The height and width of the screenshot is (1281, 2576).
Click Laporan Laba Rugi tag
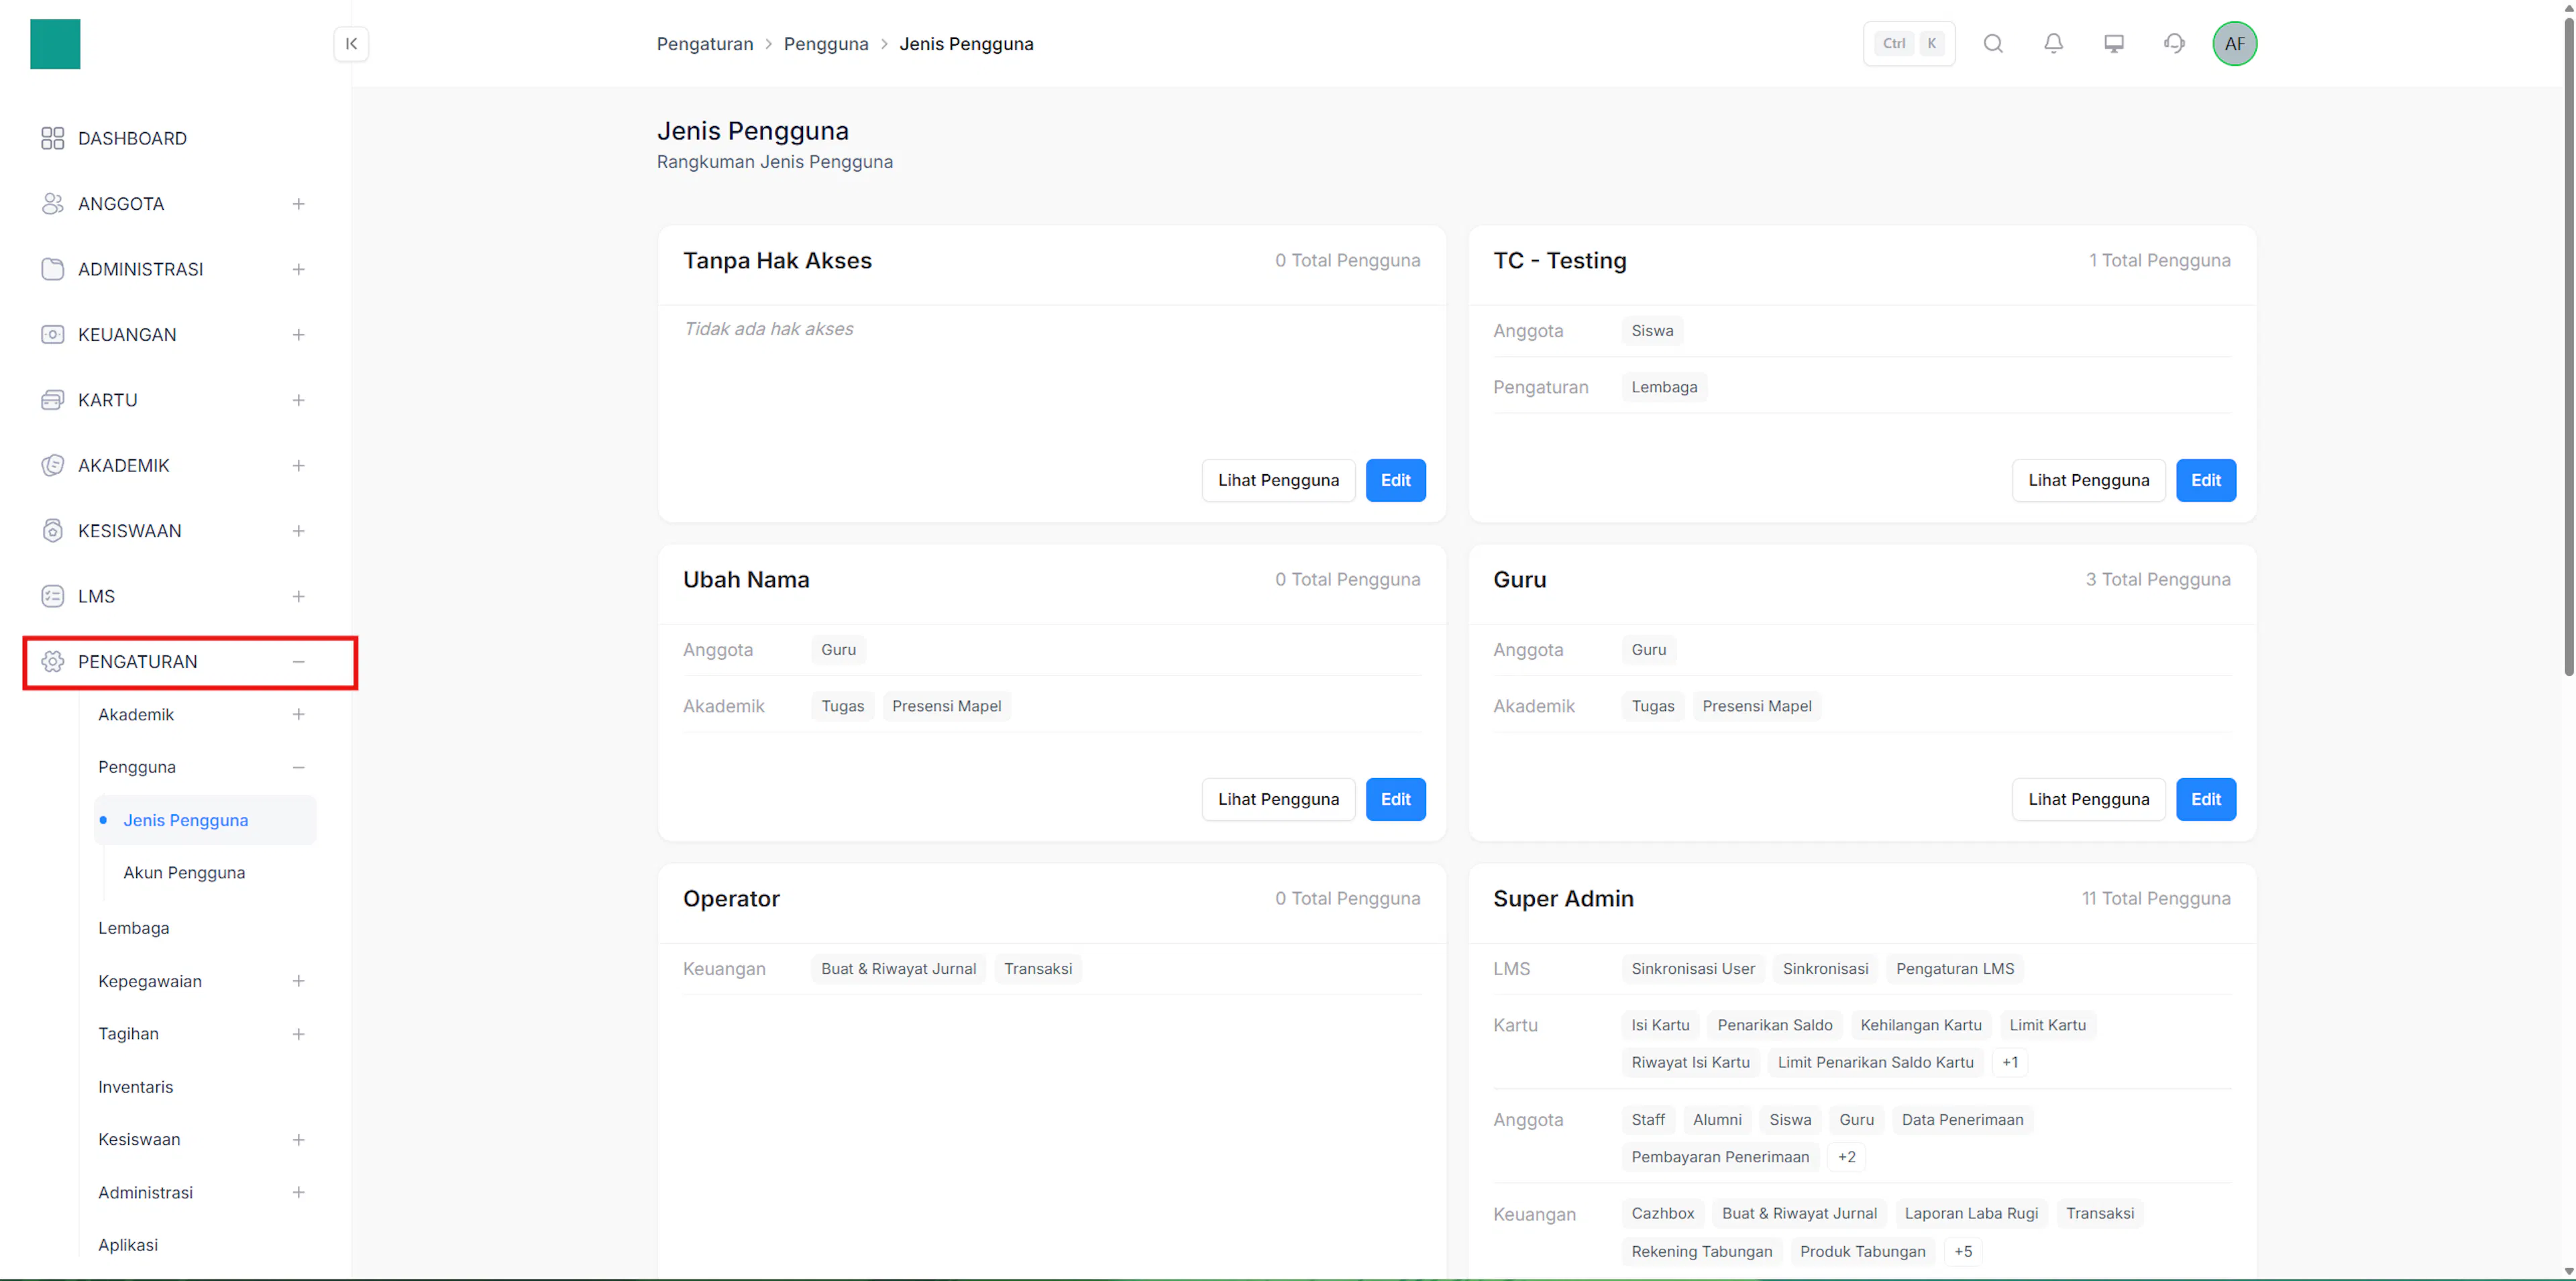pos(1971,1213)
